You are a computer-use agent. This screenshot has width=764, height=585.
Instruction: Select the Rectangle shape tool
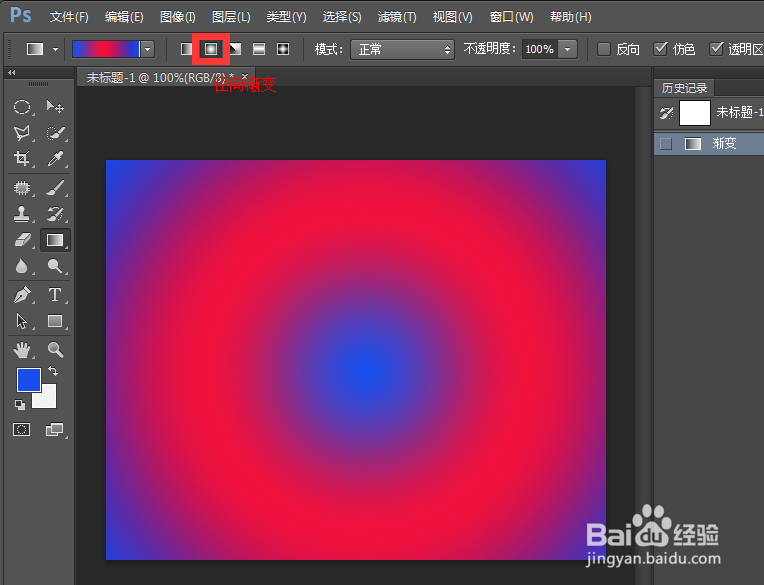point(55,321)
